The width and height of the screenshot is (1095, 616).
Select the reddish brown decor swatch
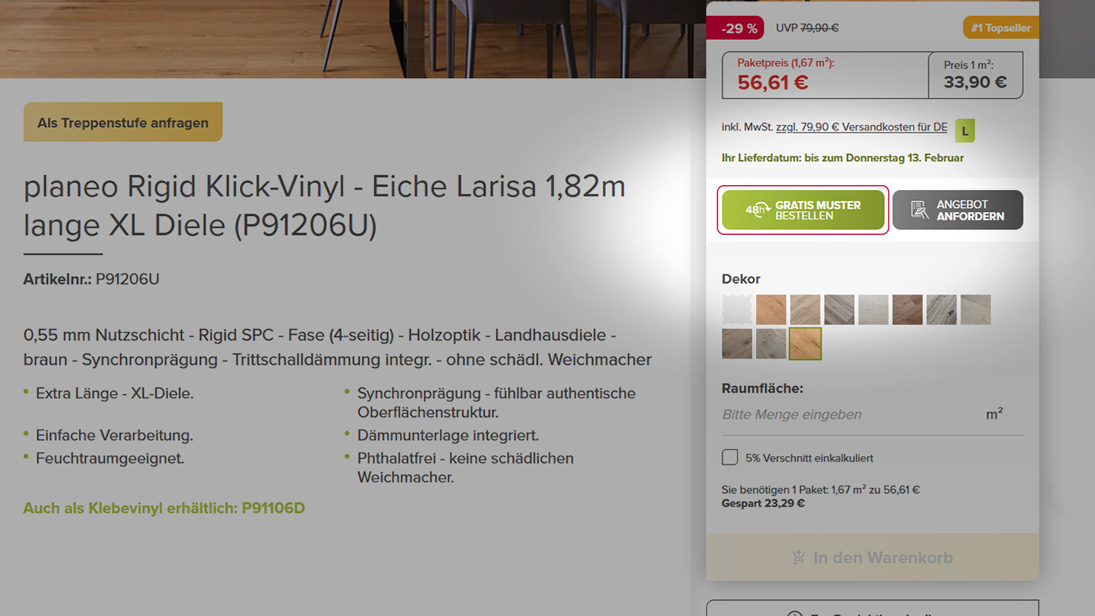point(907,309)
